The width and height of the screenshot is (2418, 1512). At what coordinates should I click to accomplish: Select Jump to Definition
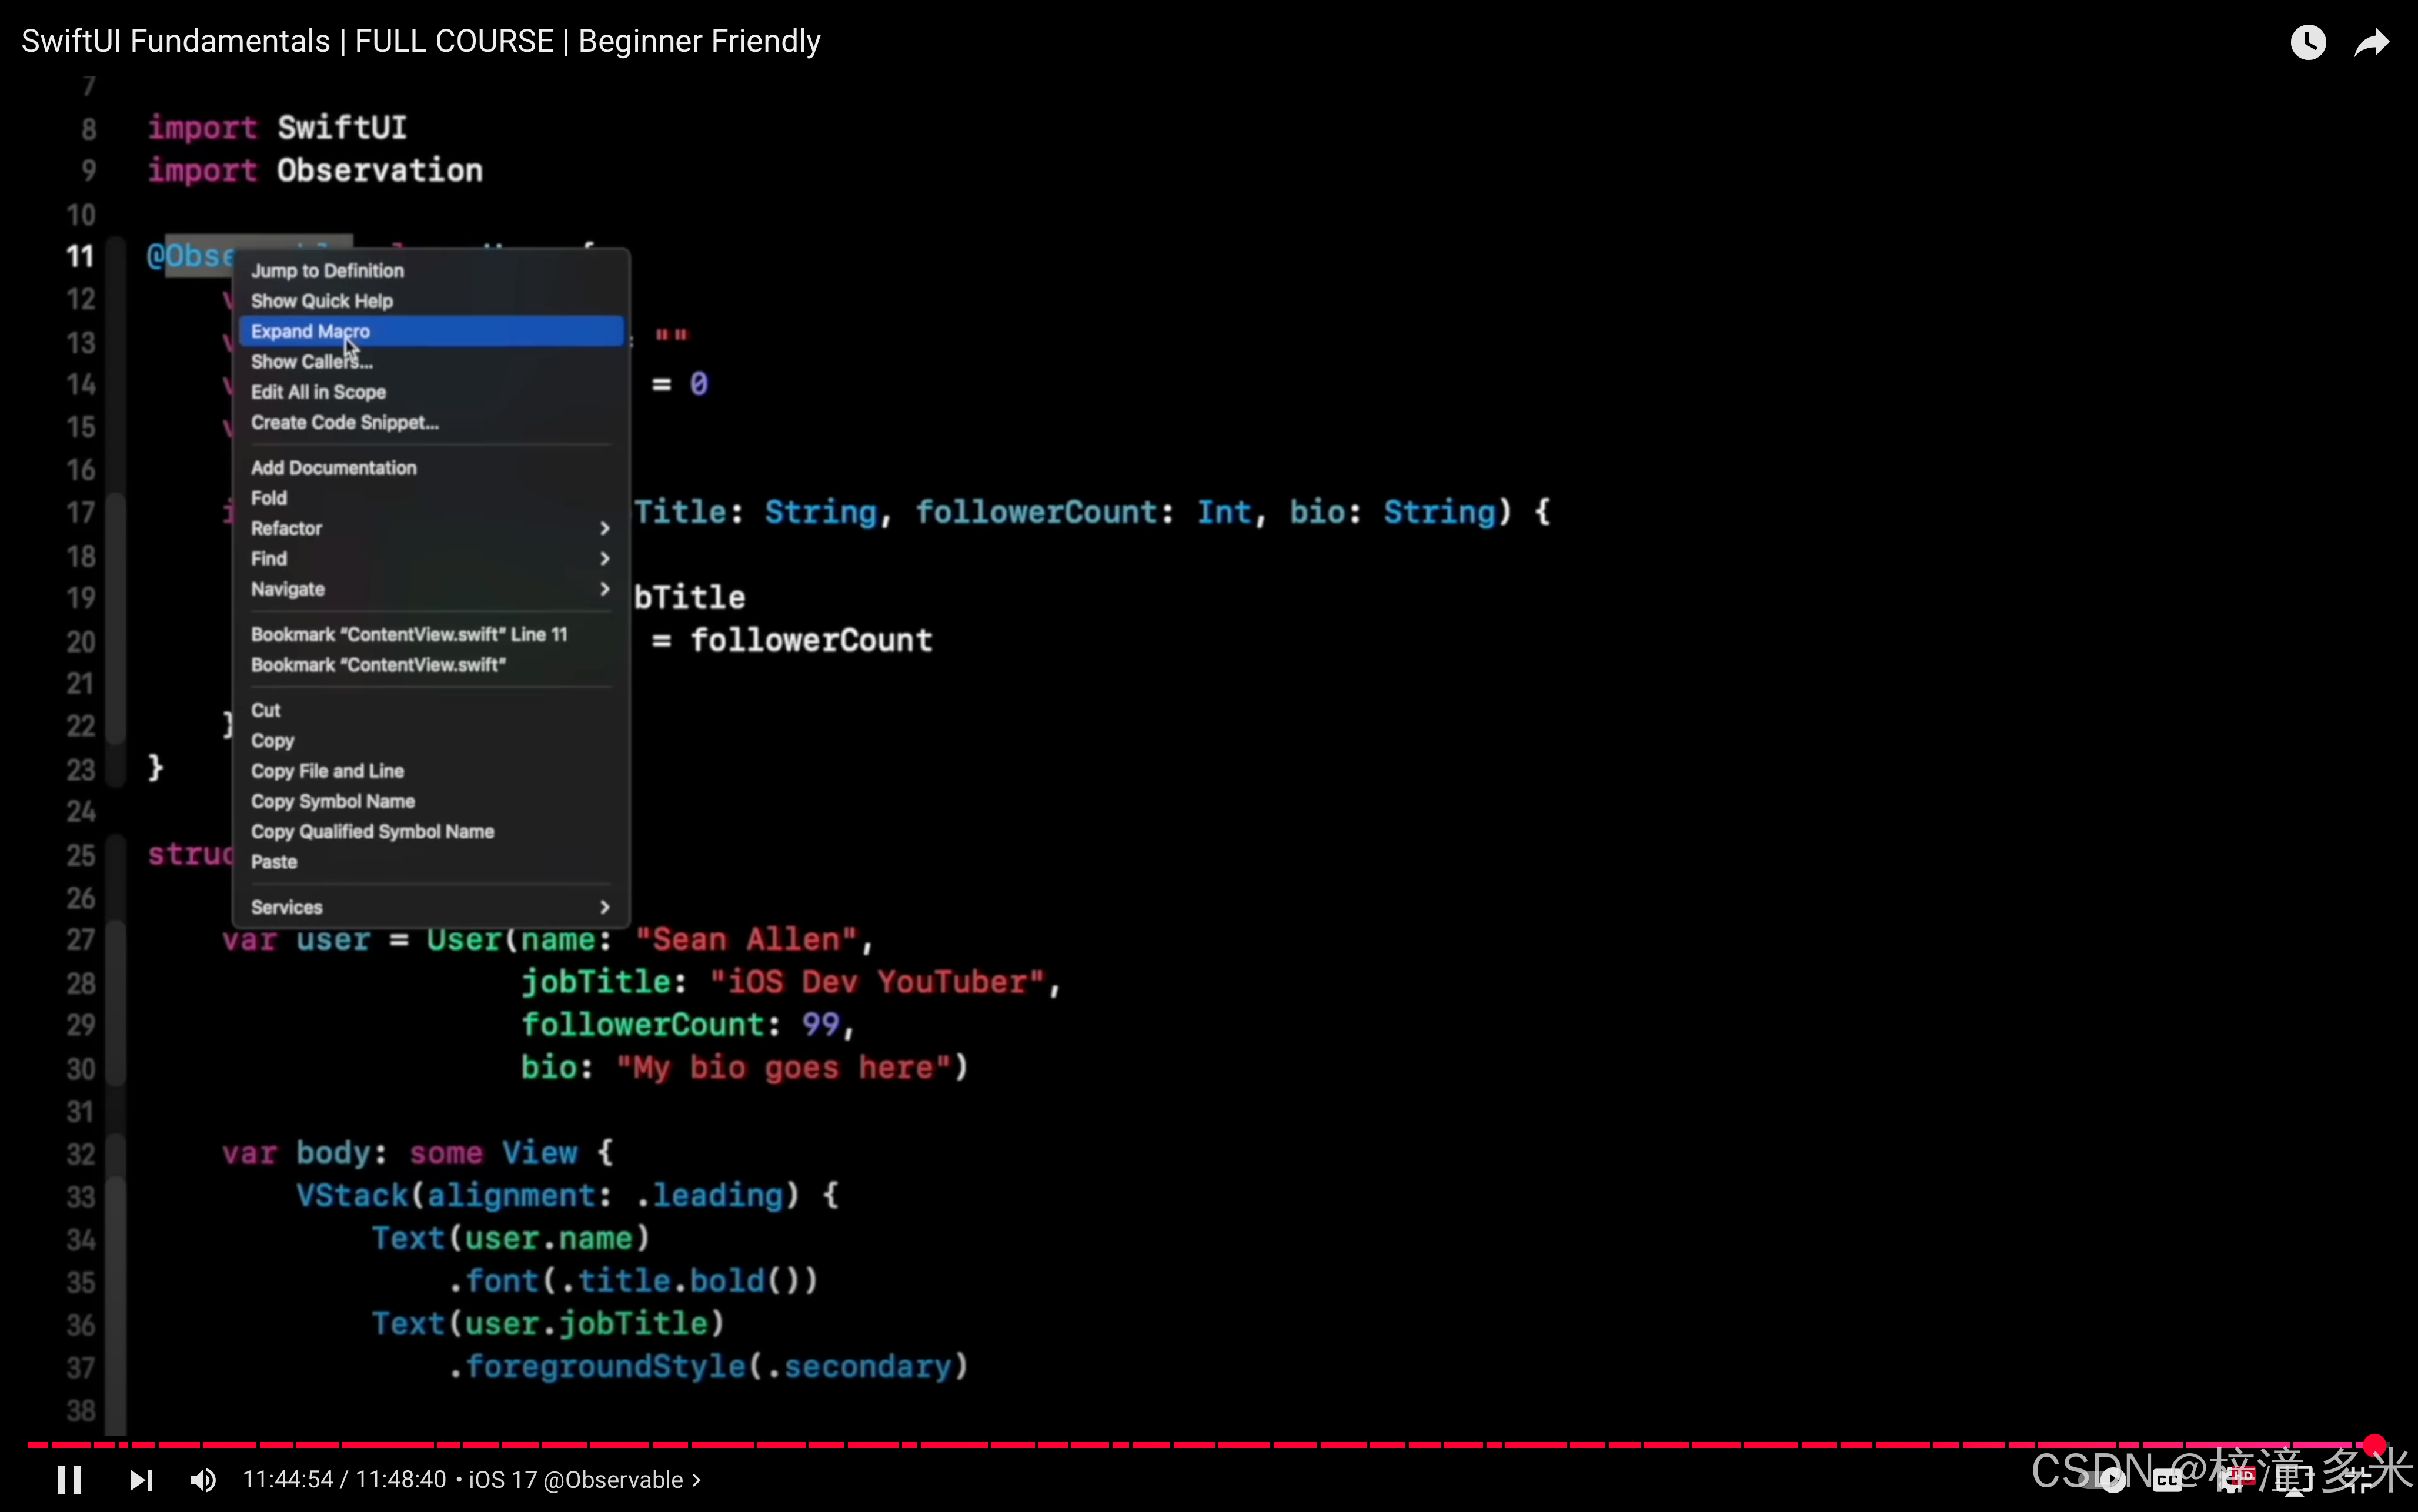pos(327,271)
